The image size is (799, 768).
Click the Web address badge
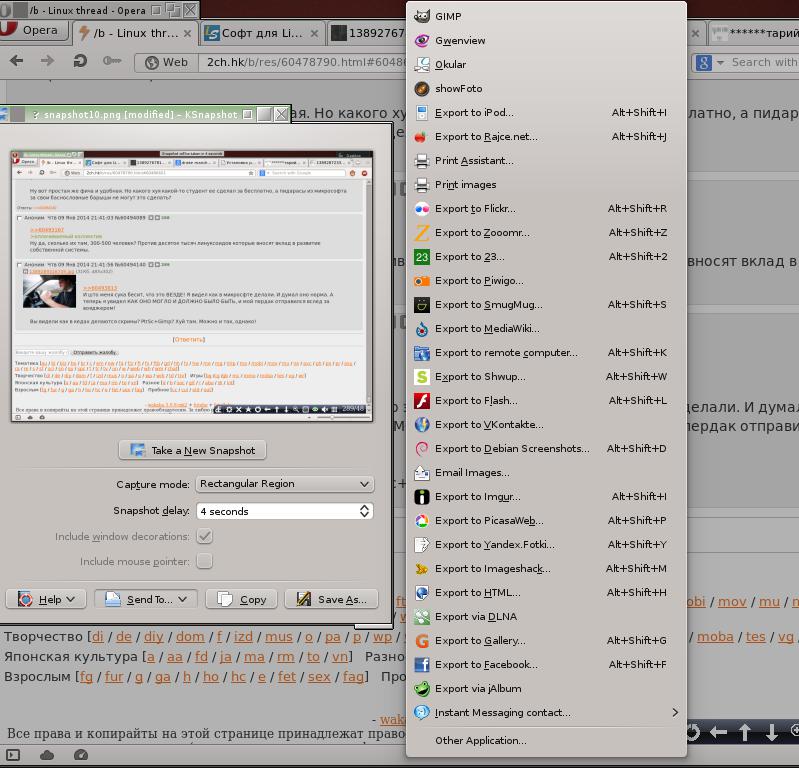(x=166, y=62)
